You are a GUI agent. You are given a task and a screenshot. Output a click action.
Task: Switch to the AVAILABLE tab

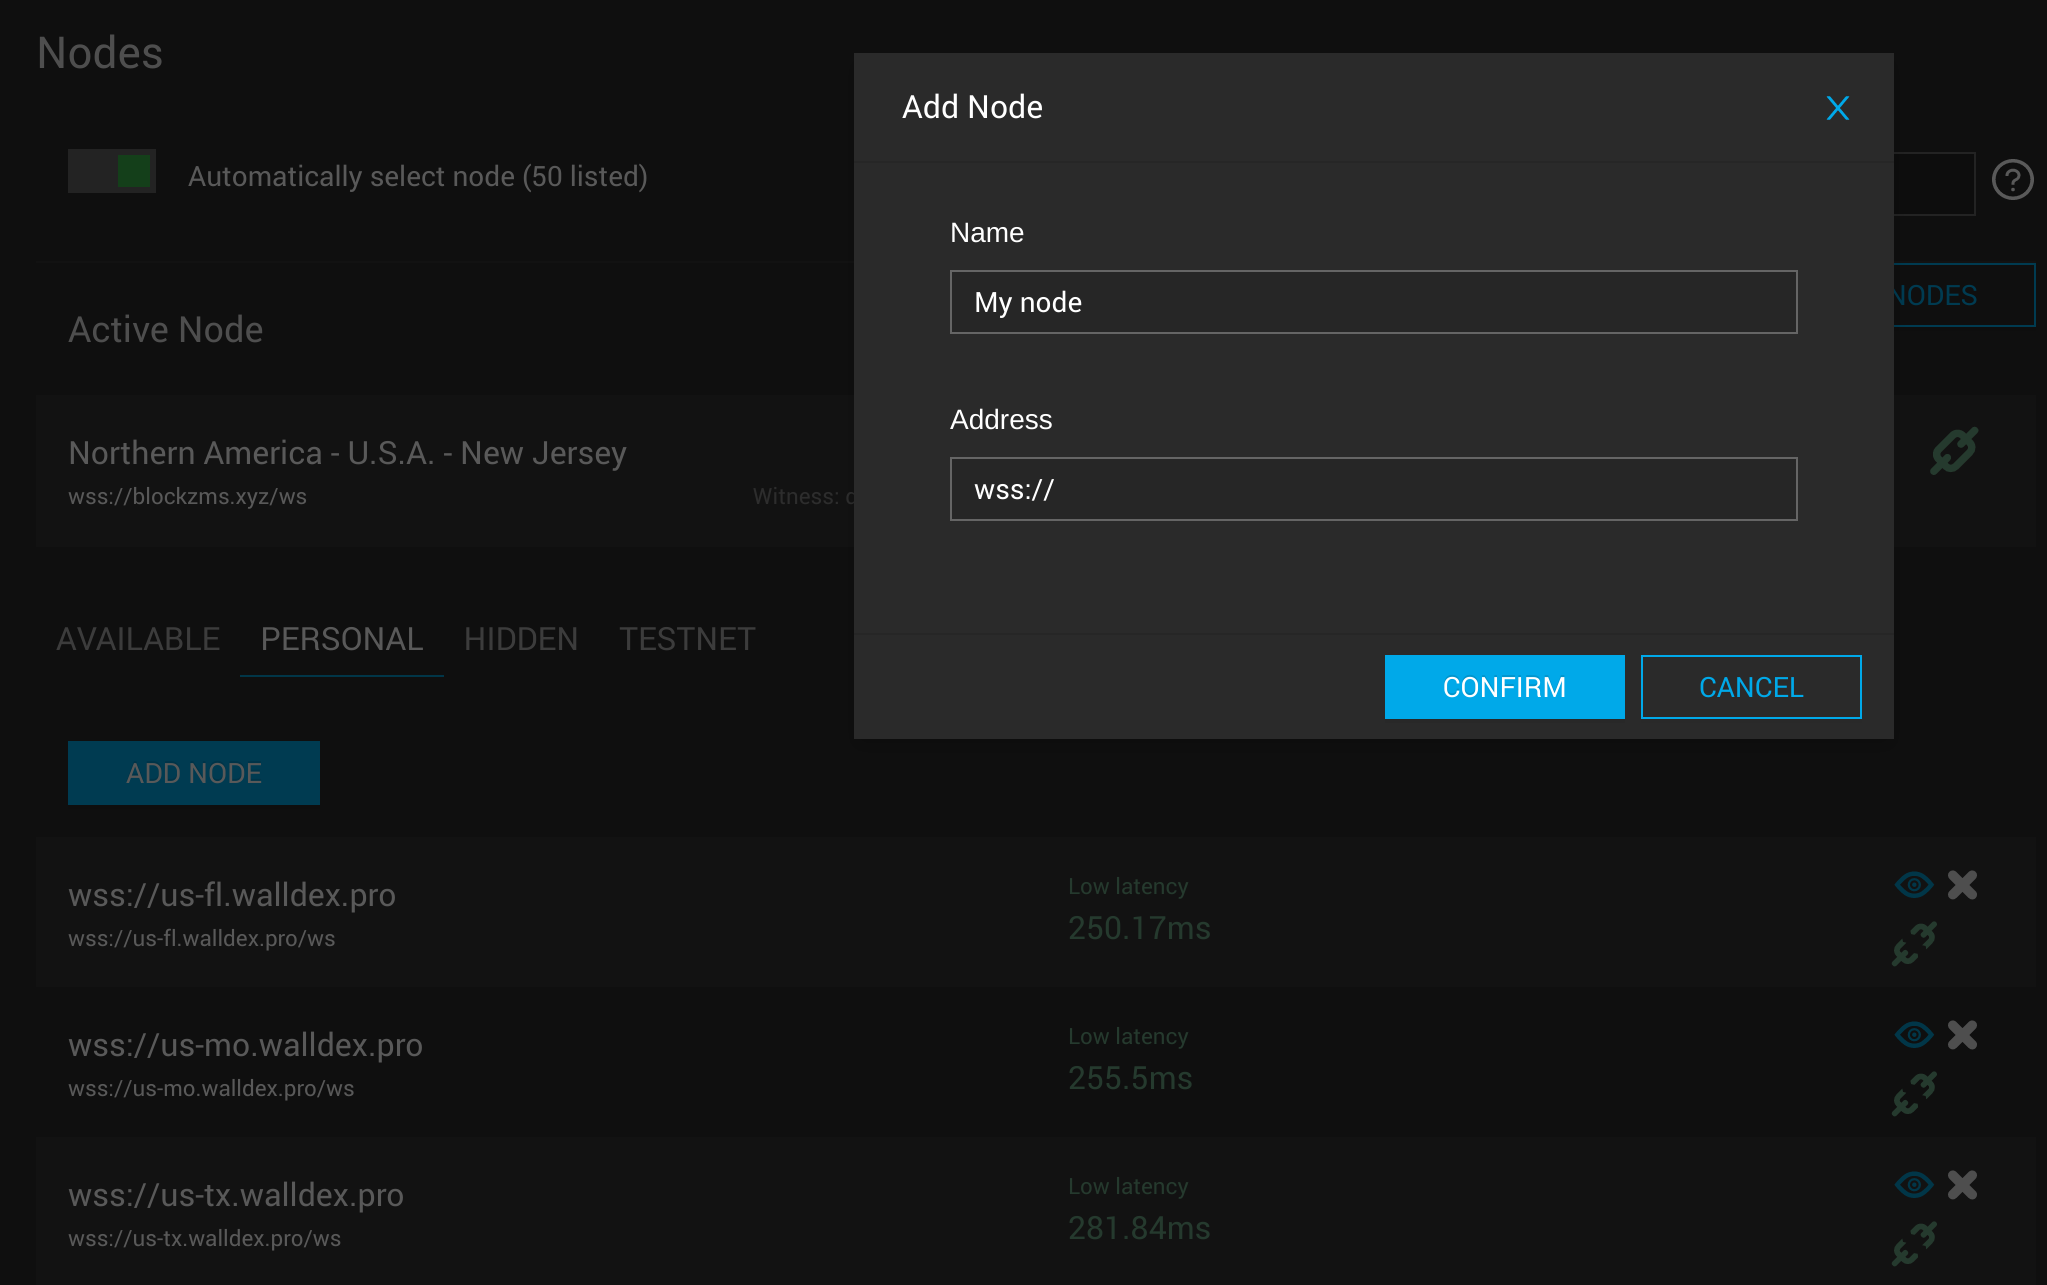click(x=138, y=638)
